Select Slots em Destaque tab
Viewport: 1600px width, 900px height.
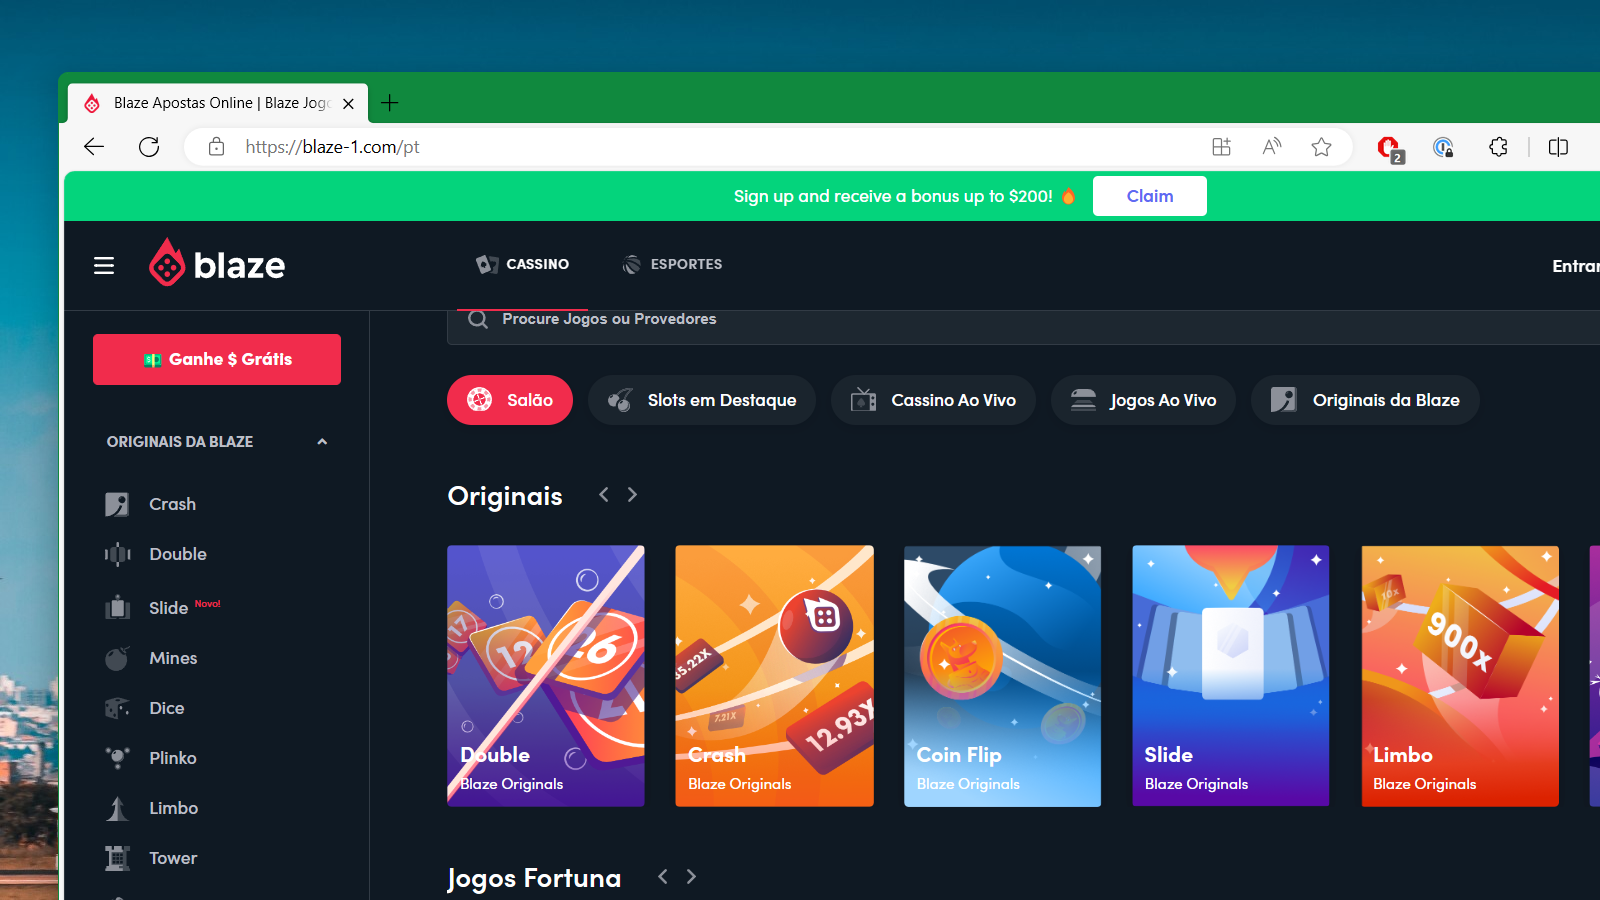(702, 400)
